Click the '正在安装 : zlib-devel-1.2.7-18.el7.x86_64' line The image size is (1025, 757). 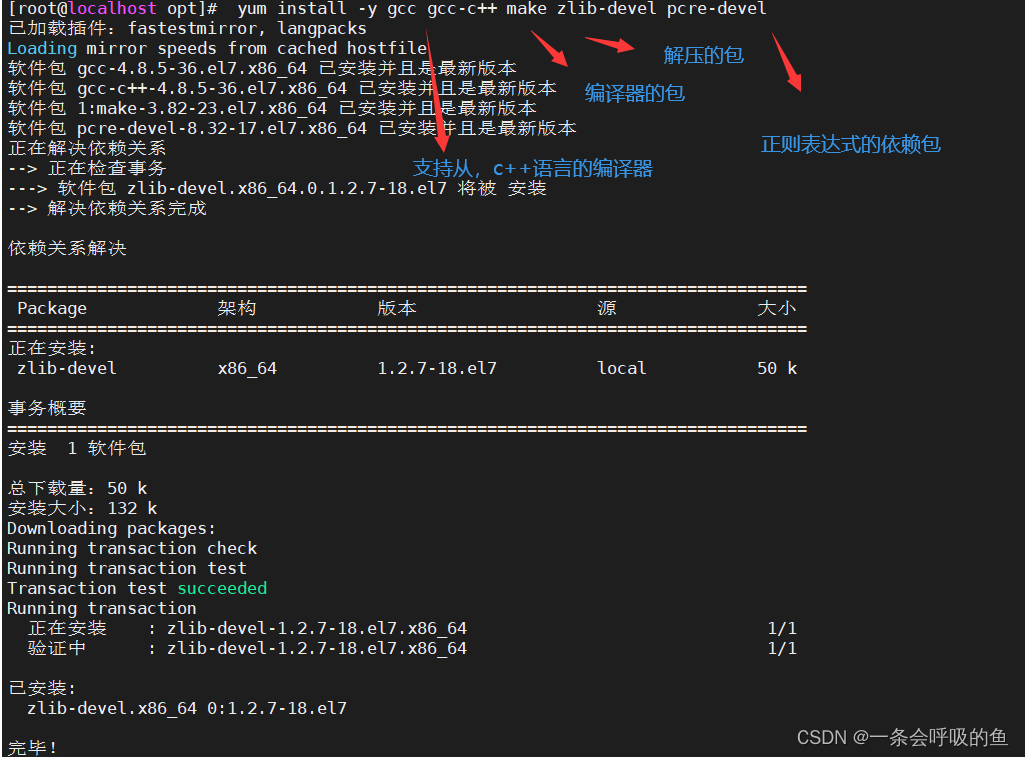click(x=247, y=629)
